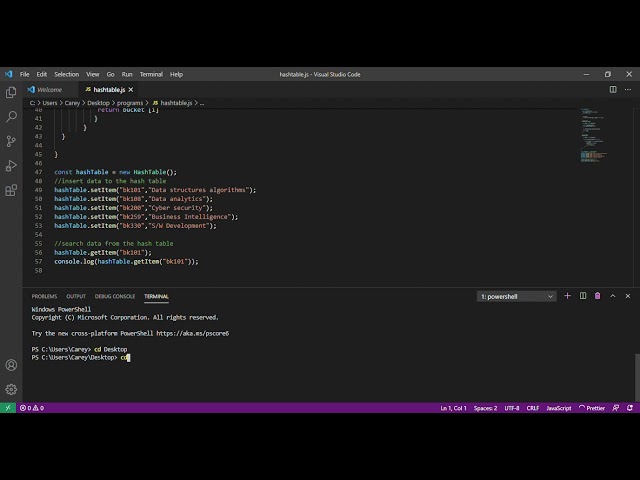
Task: Open the editor More Actions ellipsis
Action: tap(628, 89)
